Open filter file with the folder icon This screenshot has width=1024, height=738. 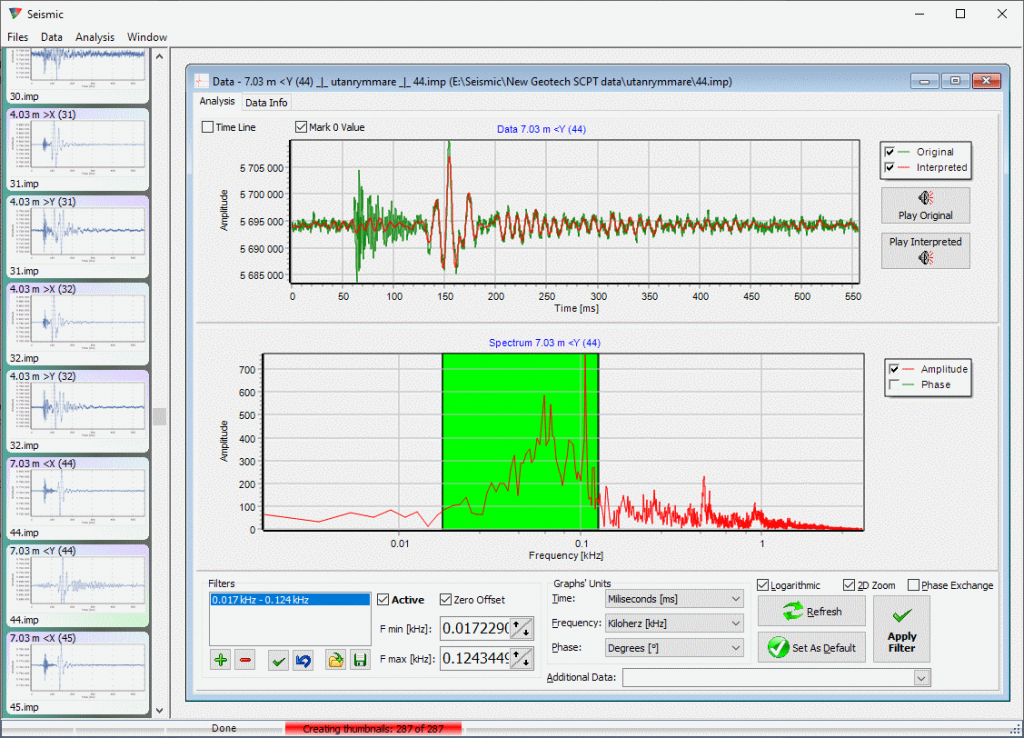(x=336, y=660)
